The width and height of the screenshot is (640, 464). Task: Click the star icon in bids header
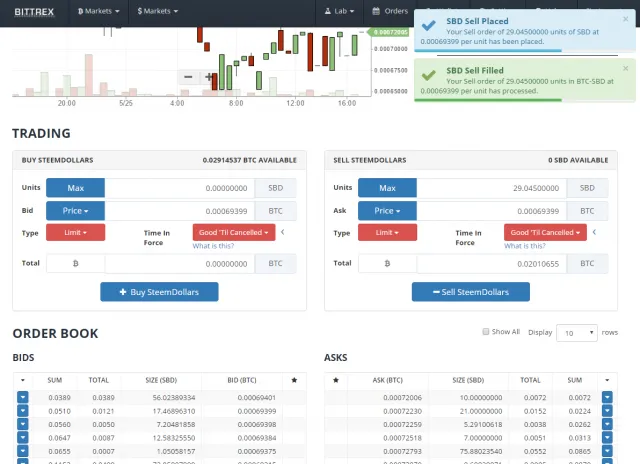(x=294, y=380)
